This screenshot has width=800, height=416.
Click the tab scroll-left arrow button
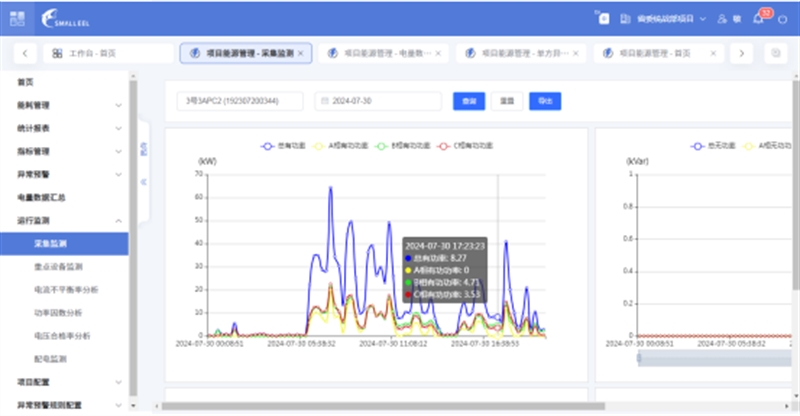[x=24, y=53]
